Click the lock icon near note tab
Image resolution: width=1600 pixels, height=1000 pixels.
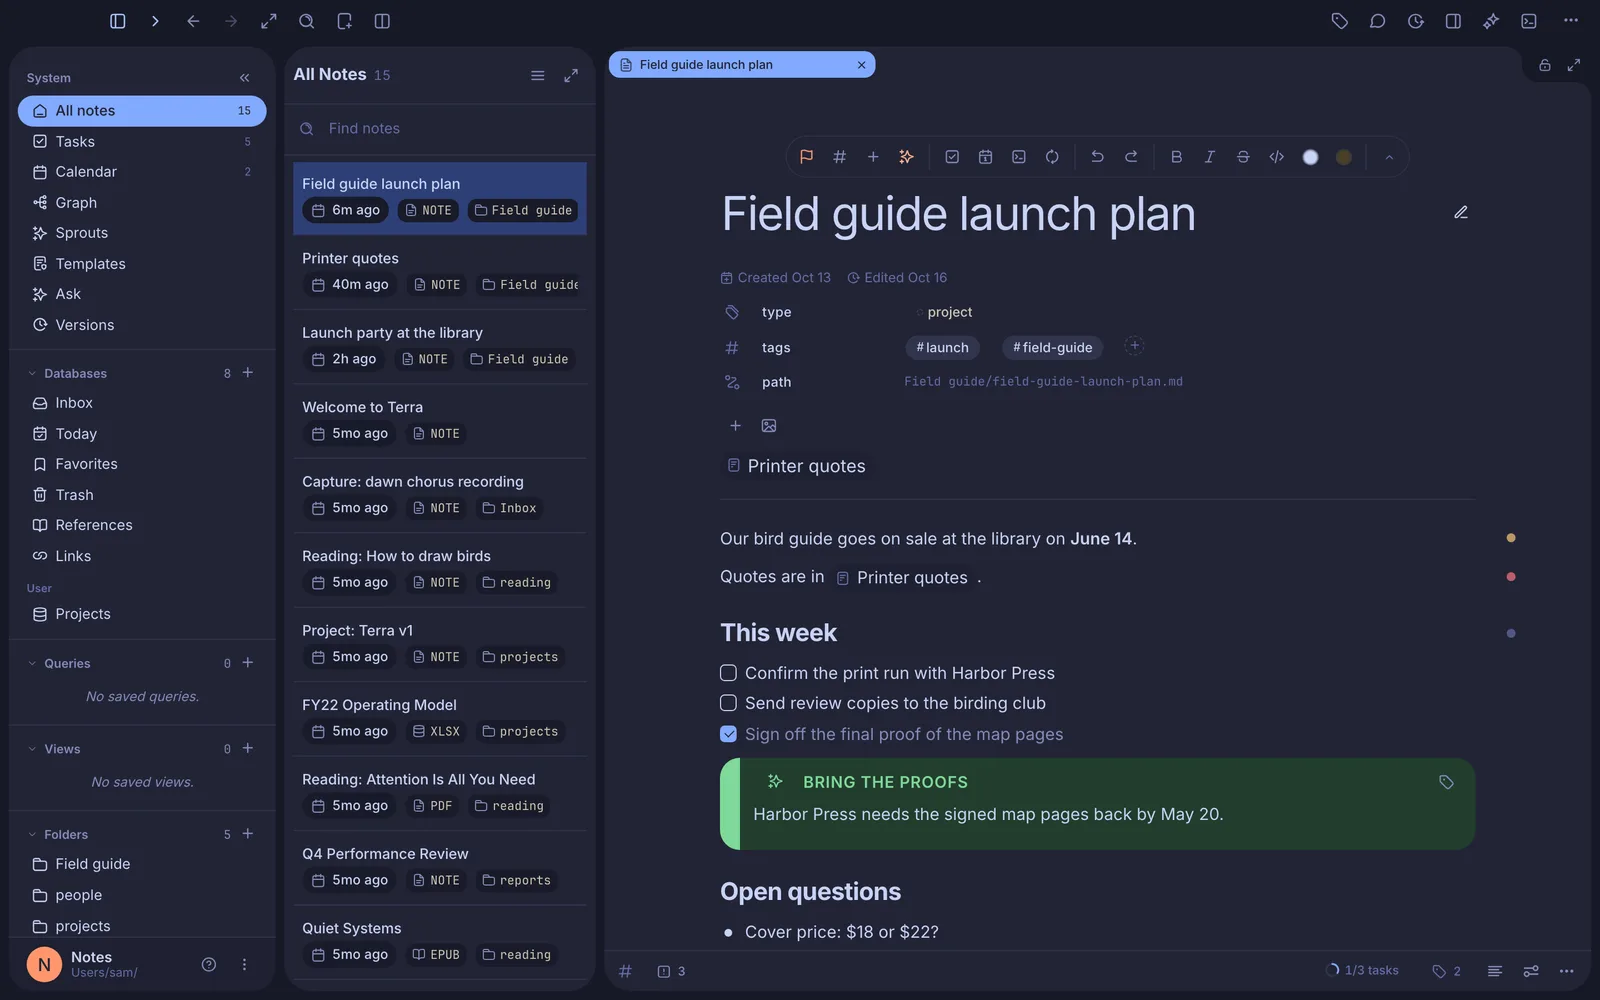coord(1545,65)
